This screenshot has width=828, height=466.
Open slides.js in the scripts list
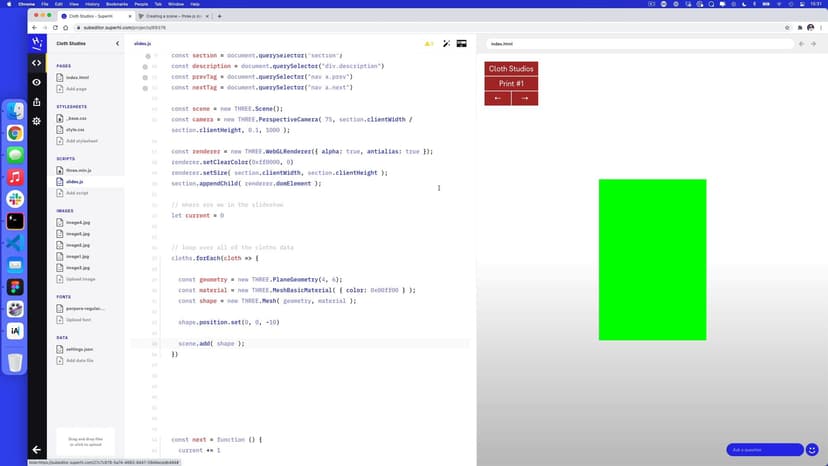click(75, 182)
